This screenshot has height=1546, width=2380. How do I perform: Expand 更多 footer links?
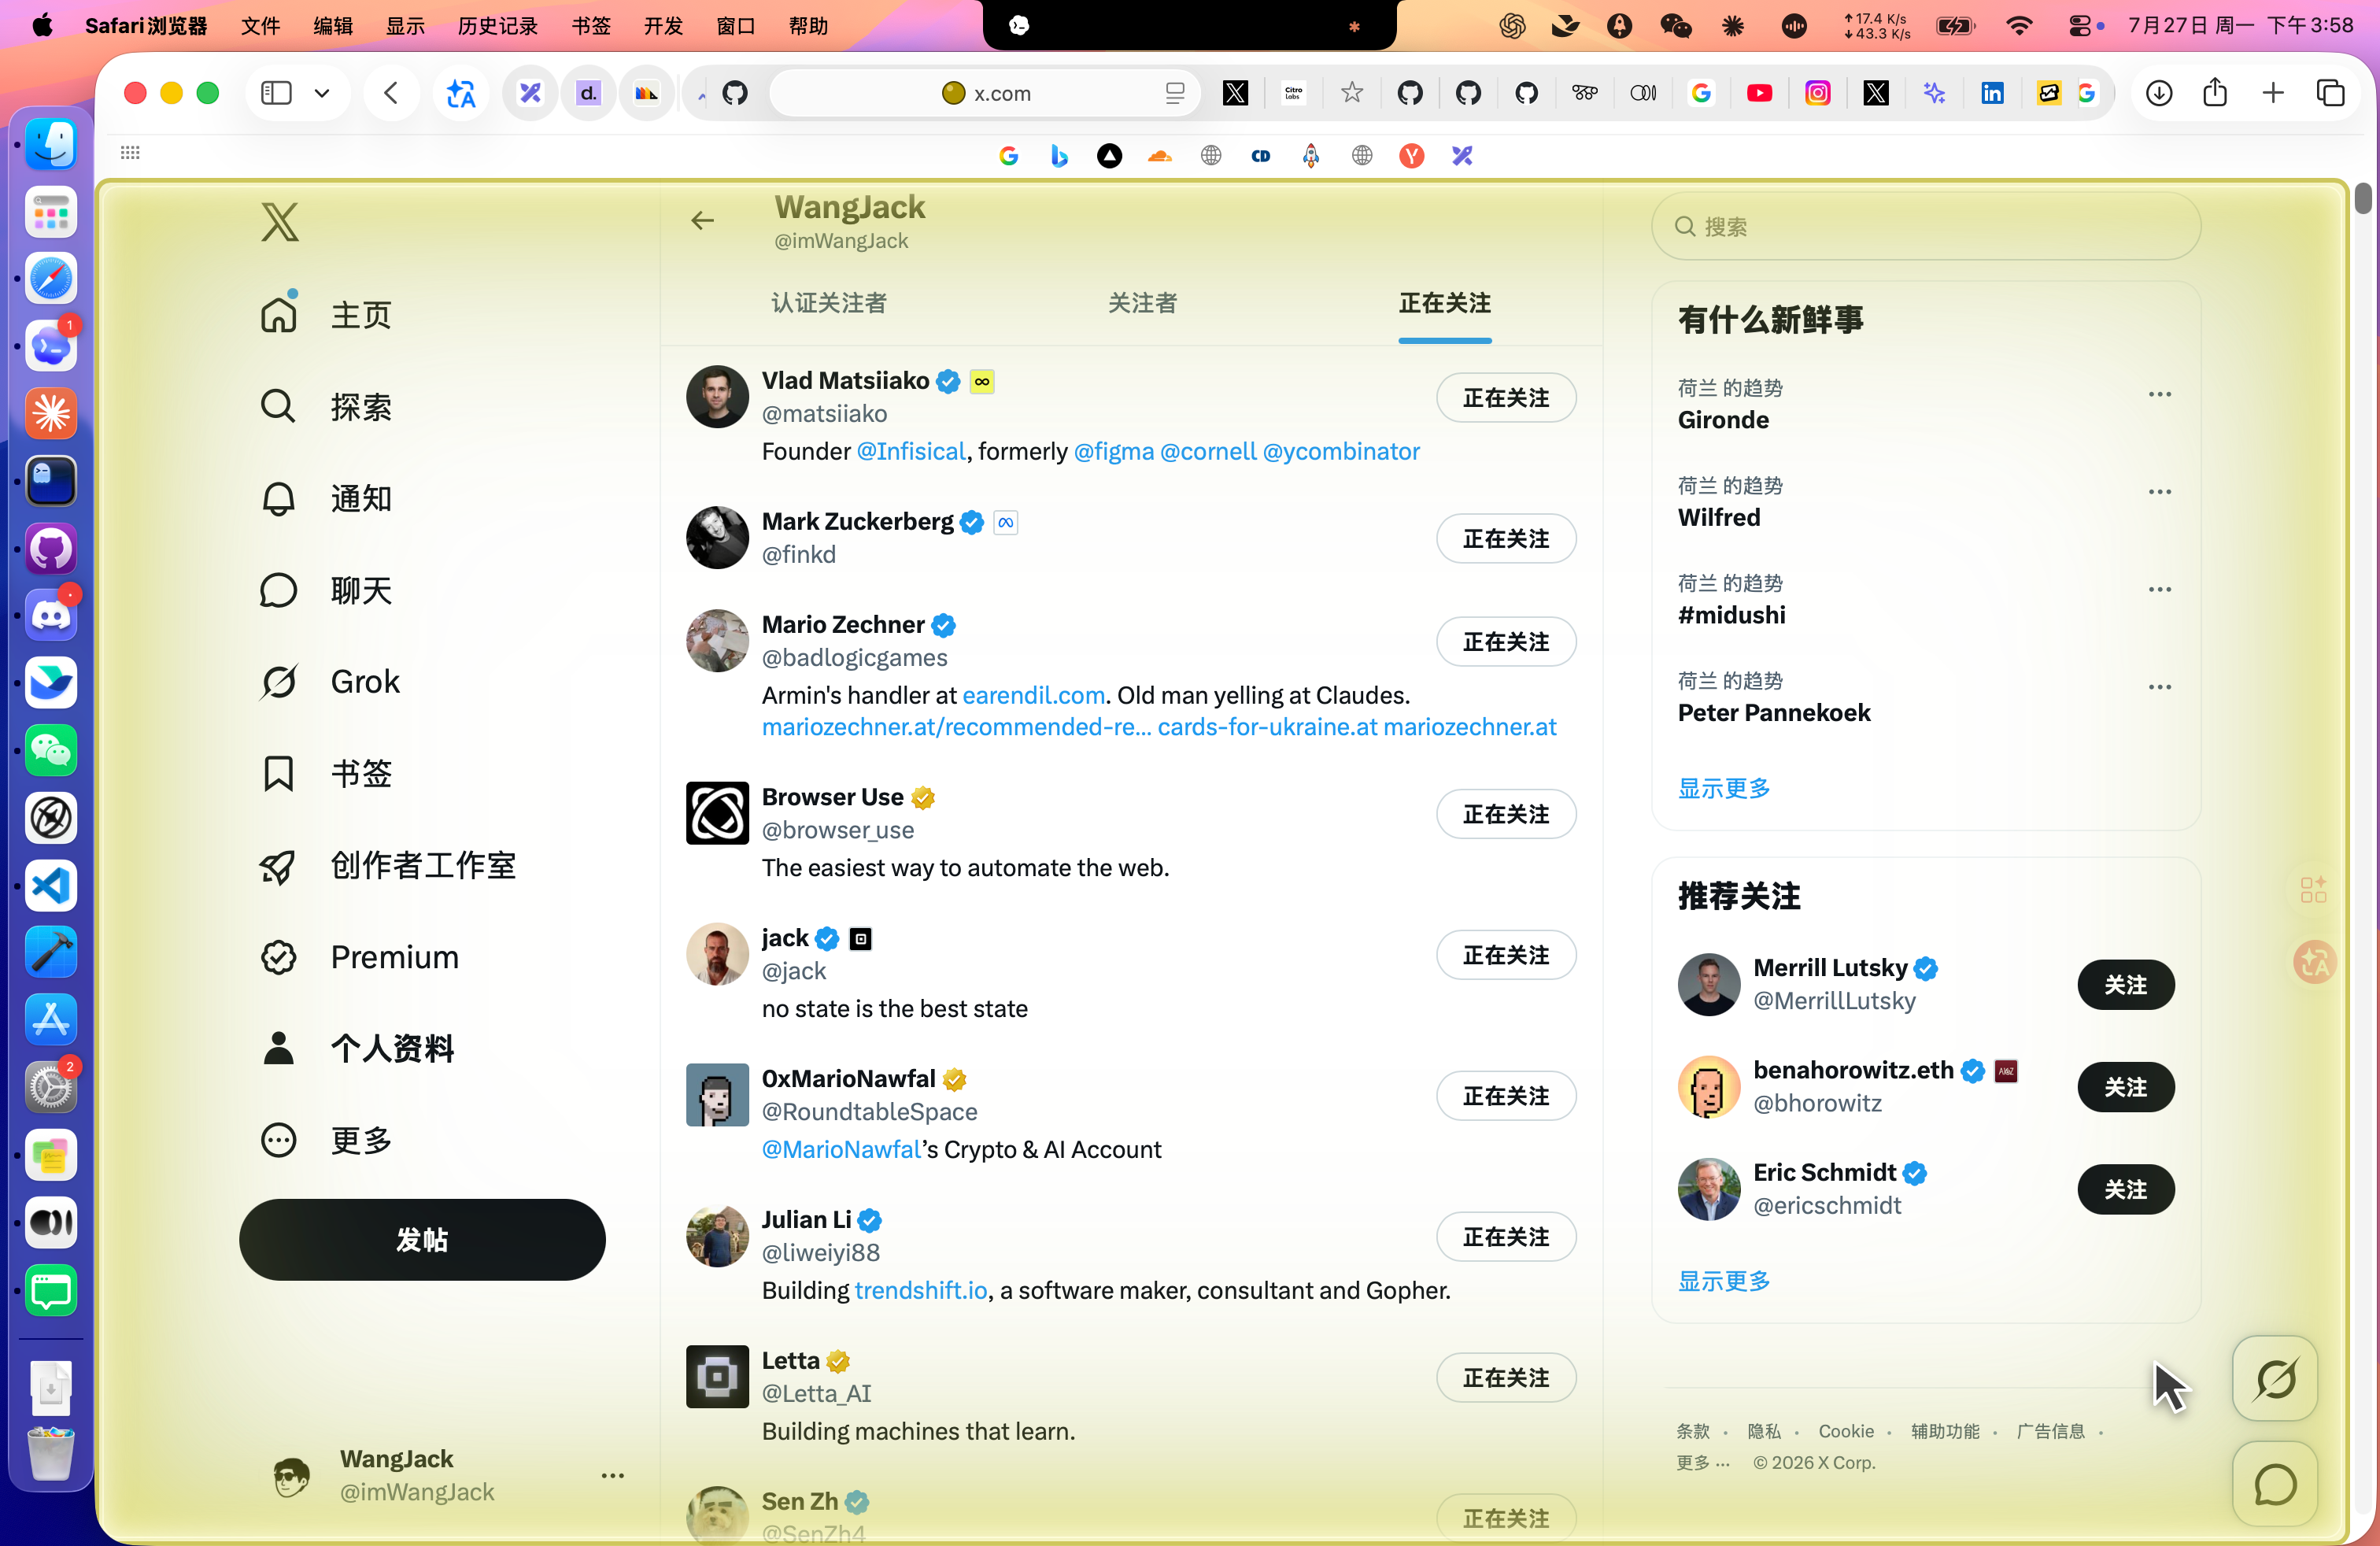pos(1702,1462)
